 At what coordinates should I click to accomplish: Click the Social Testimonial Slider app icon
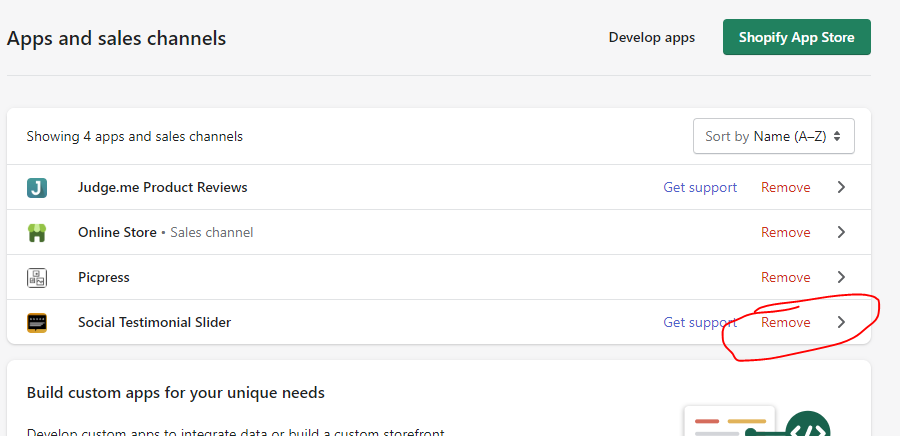pos(37,323)
